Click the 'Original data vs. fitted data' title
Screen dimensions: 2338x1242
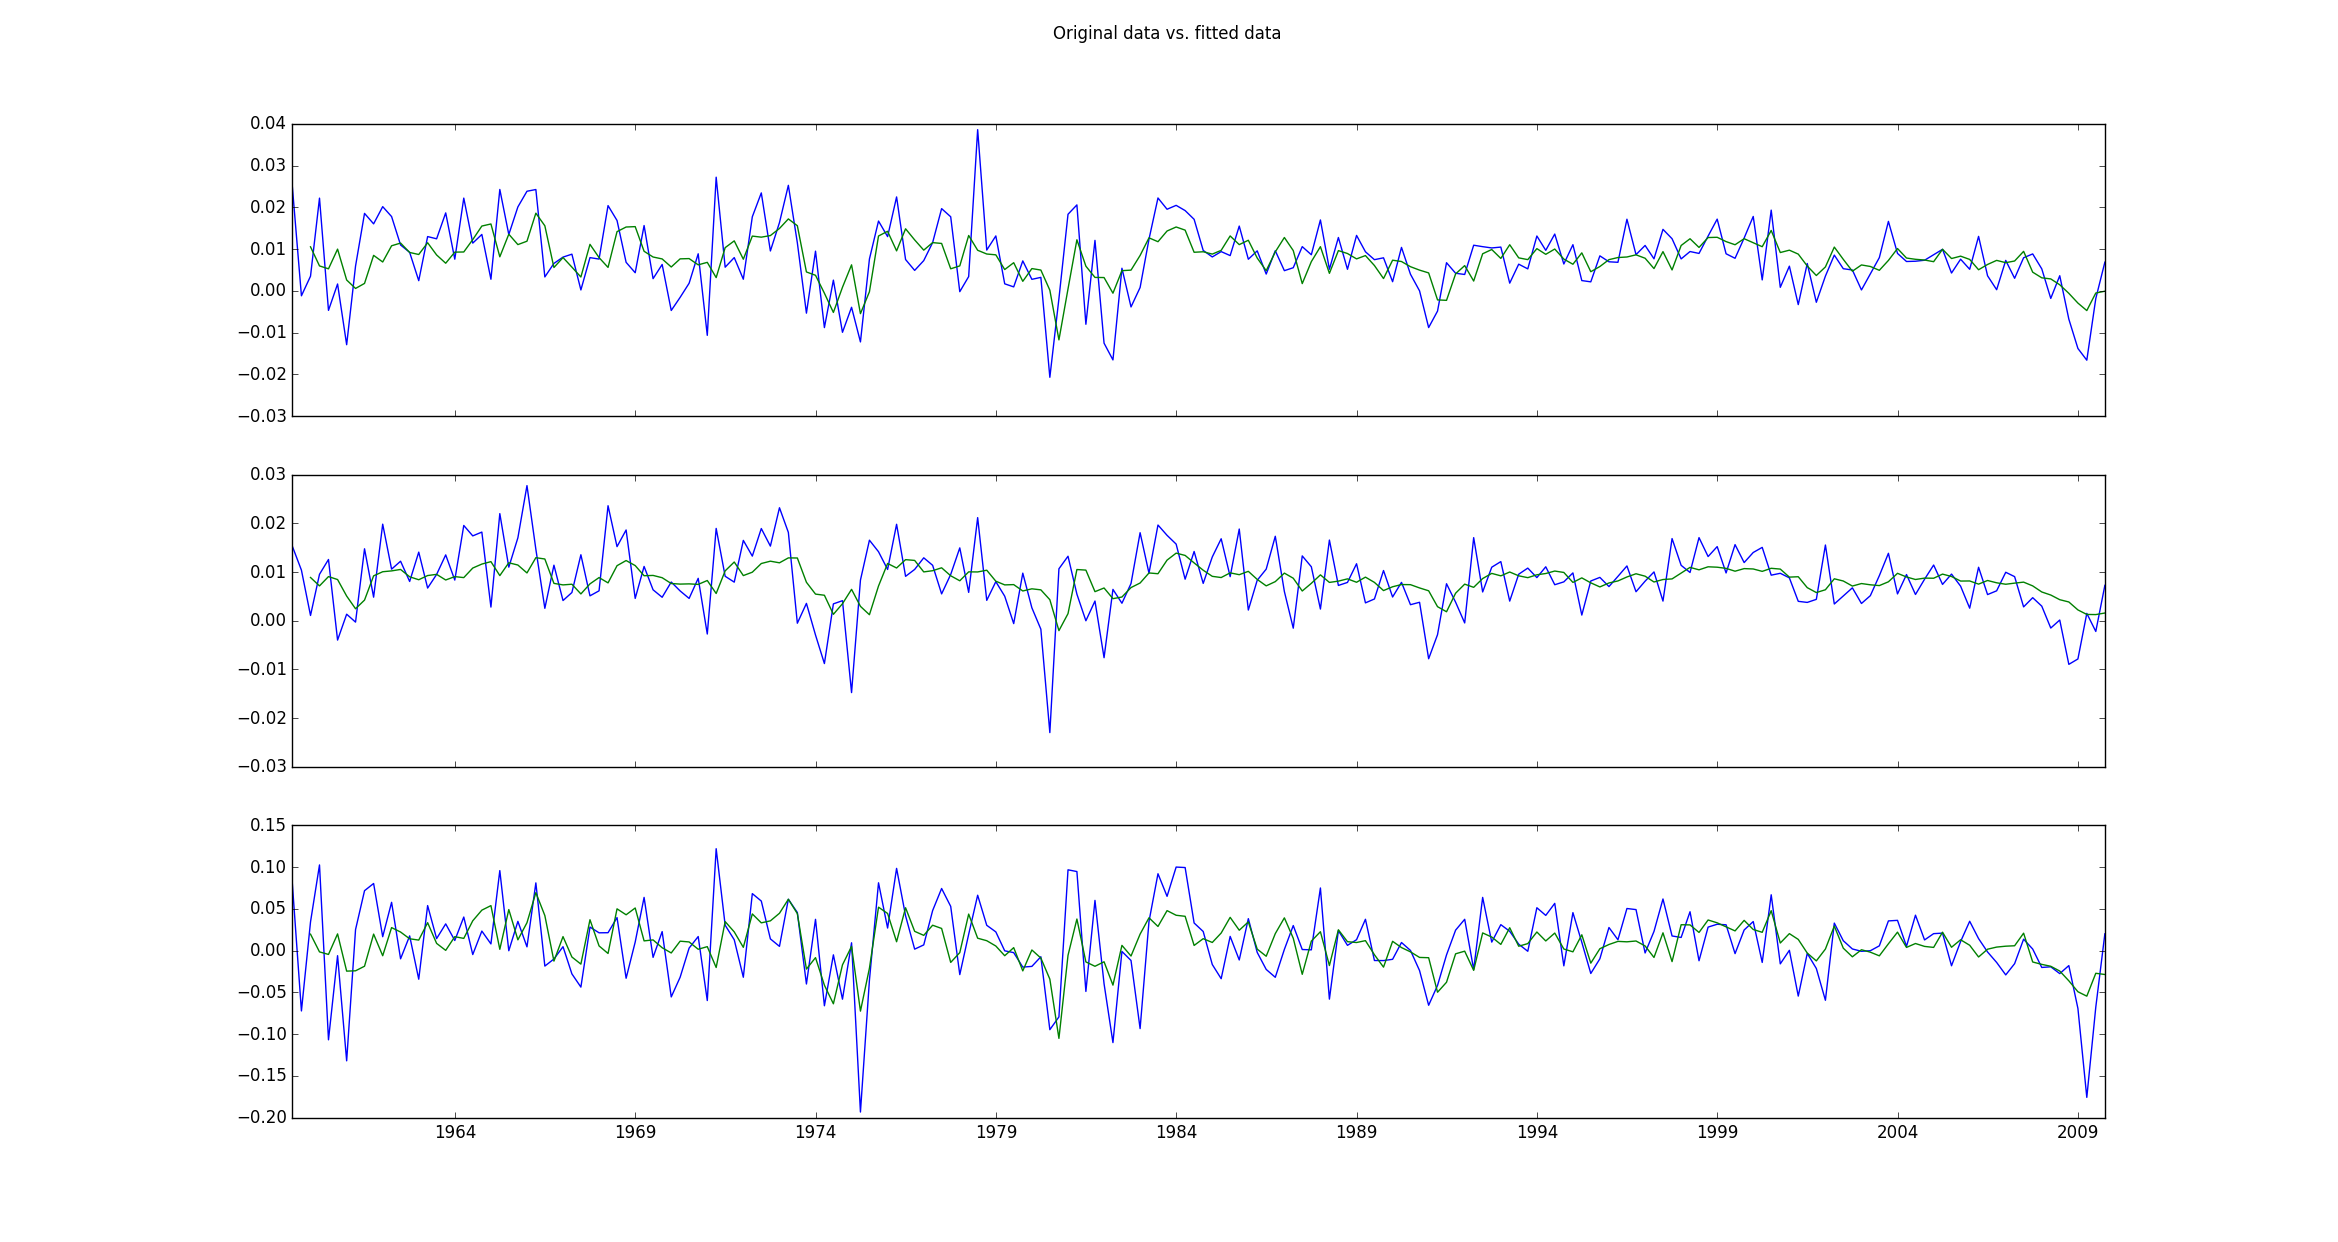click(x=1166, y=33)
